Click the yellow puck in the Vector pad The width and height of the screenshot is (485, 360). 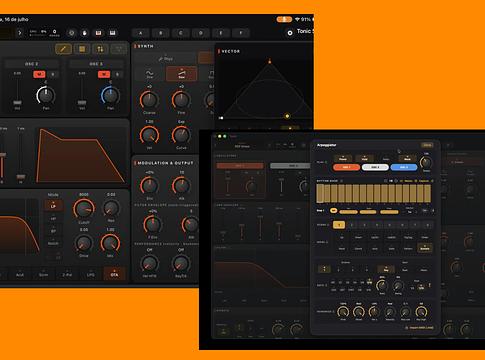287,116
